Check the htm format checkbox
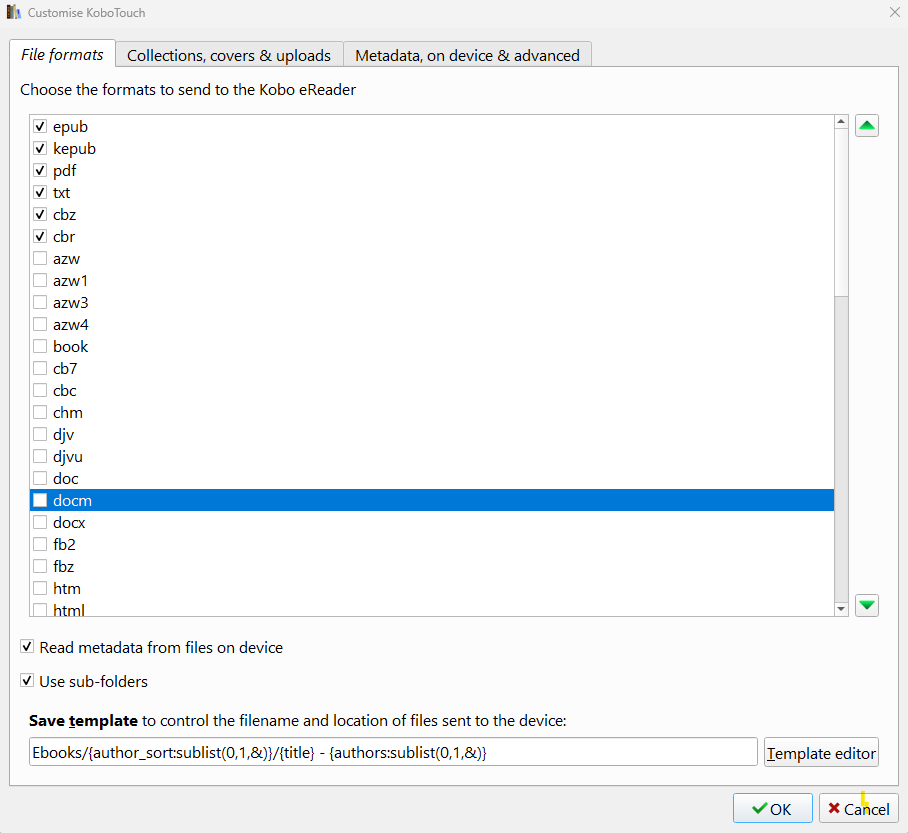The height and width of the screenshot is (833, 908). click(x=40, y=589)
